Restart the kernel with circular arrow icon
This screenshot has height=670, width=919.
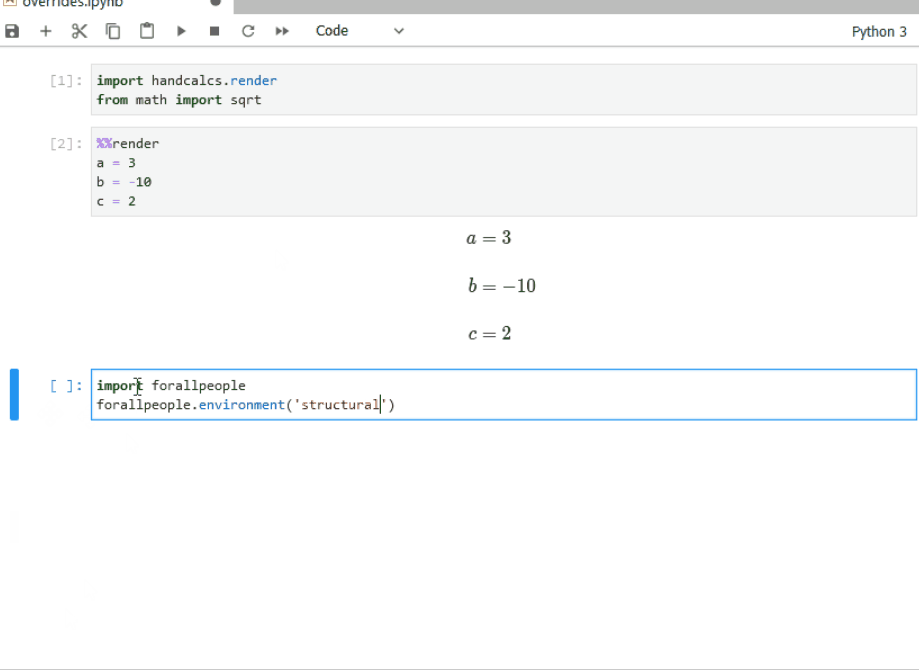point(248,31)
